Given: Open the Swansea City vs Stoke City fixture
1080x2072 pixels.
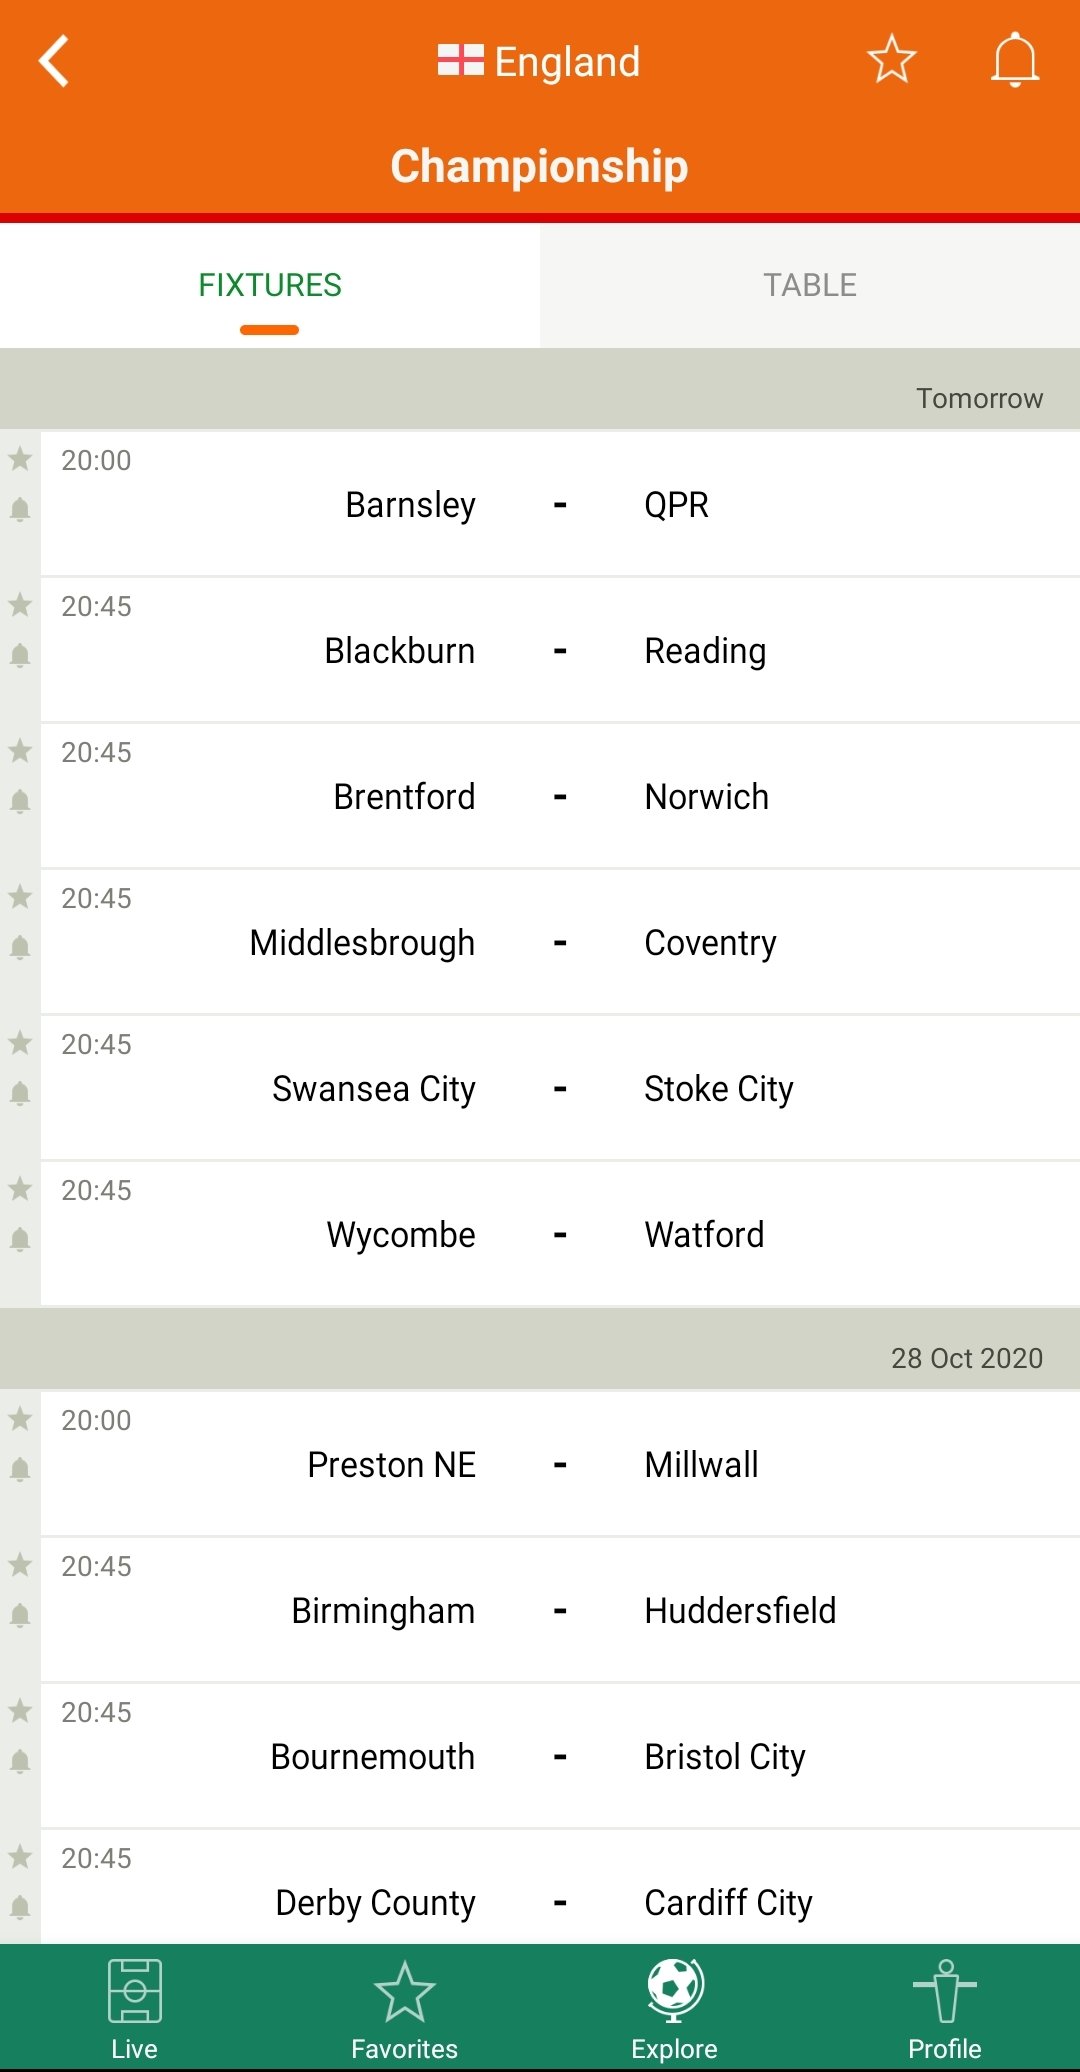Looking at the screenshot, I should pos(560,1088).
